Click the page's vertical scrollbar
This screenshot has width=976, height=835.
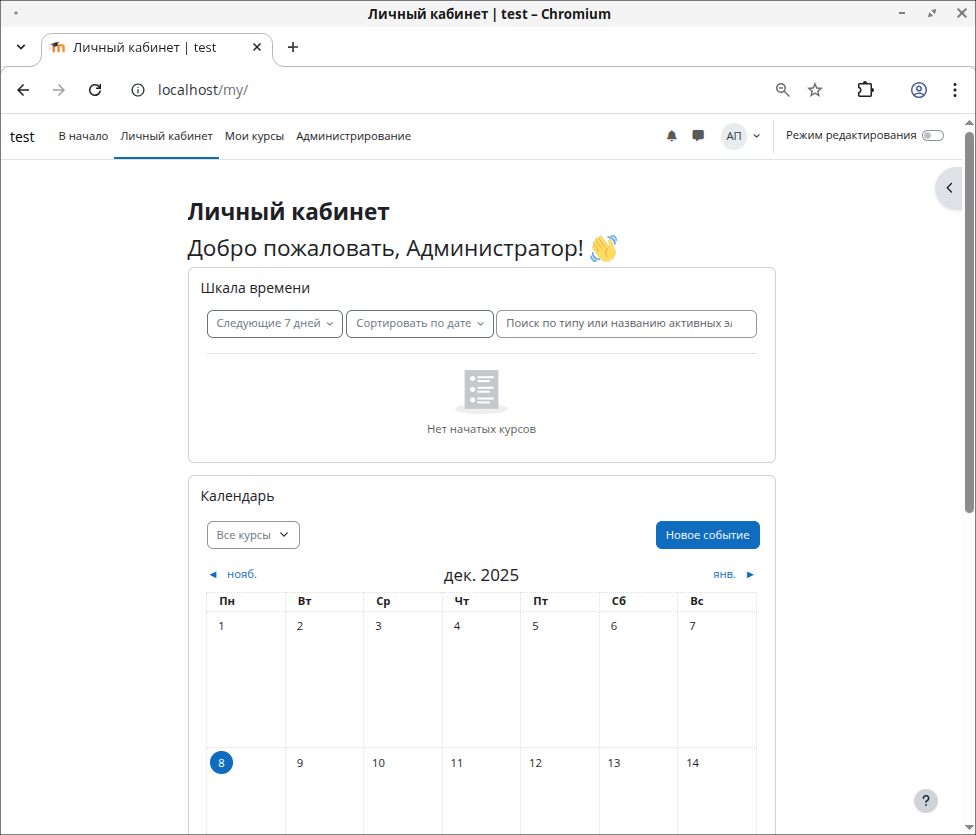pyautogui.click(x=968, y=320)
